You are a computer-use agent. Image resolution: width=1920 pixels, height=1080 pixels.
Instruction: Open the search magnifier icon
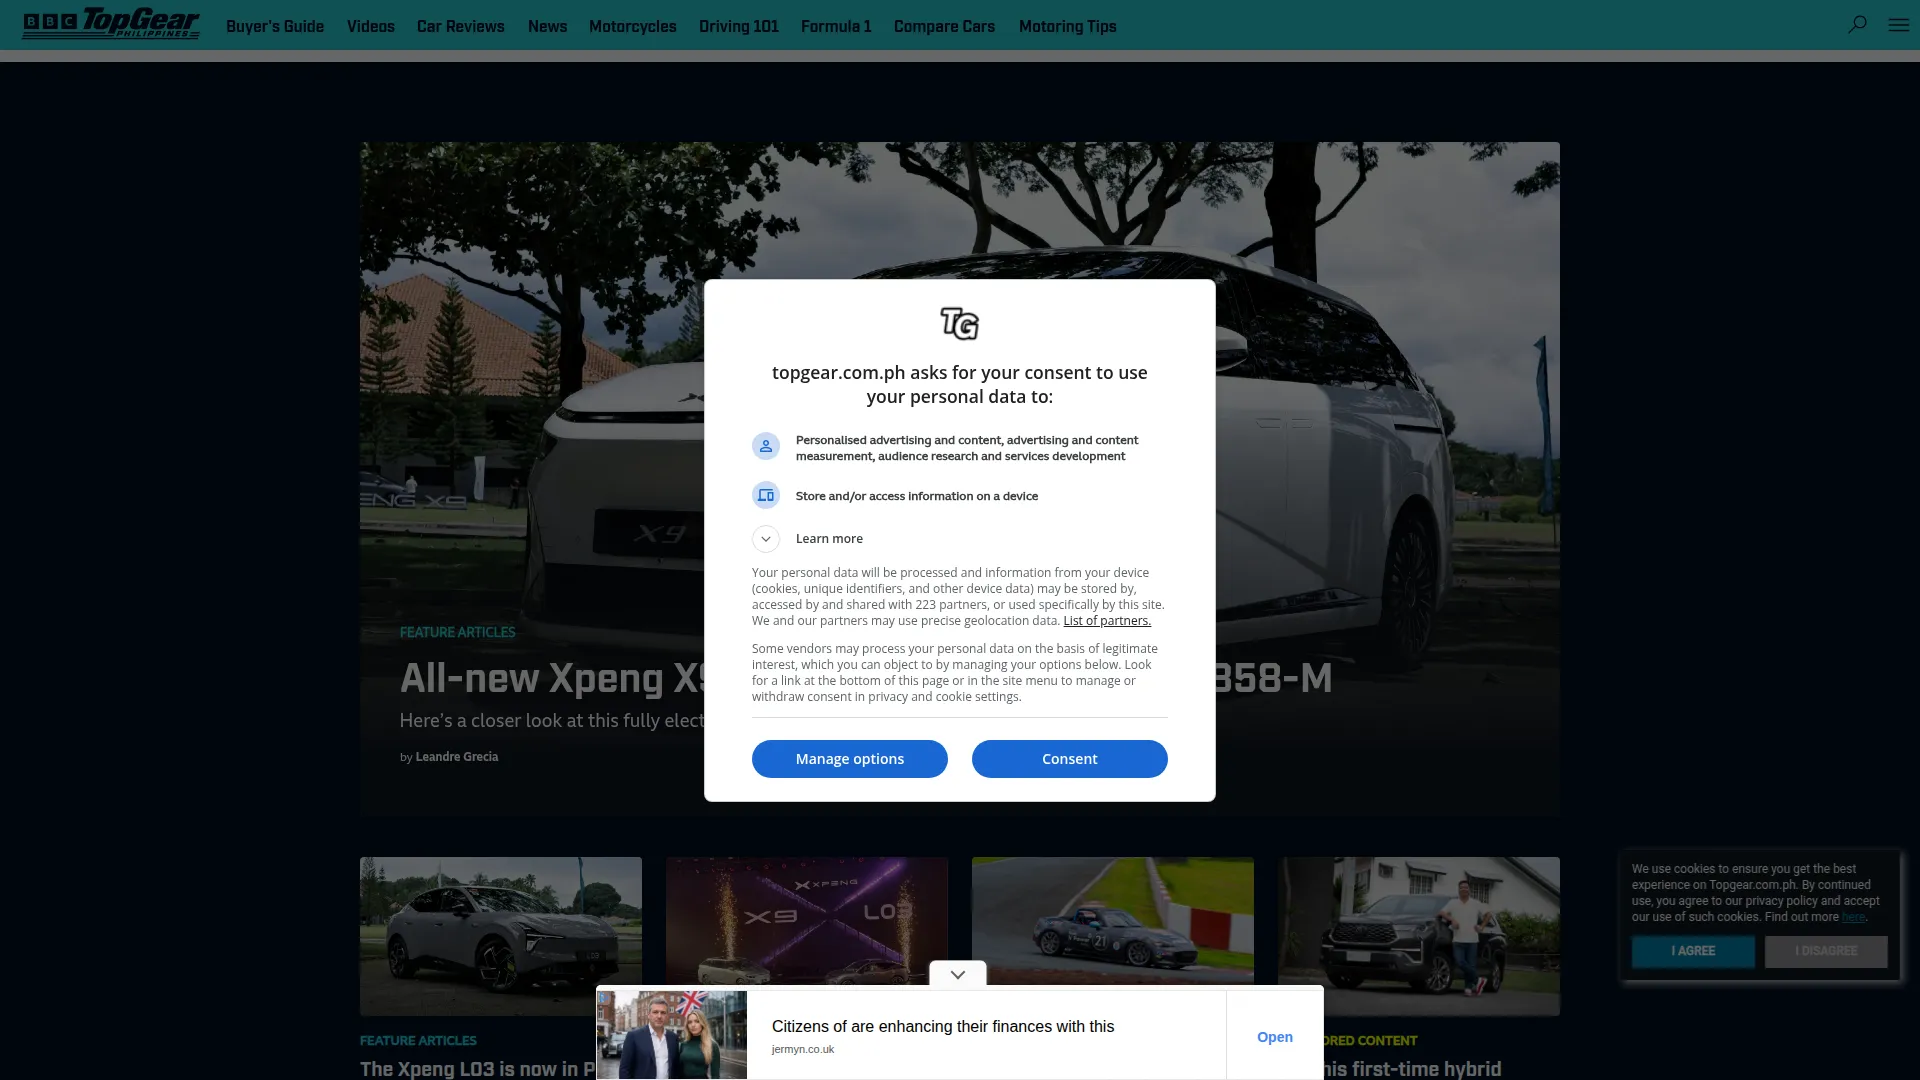1857,24
